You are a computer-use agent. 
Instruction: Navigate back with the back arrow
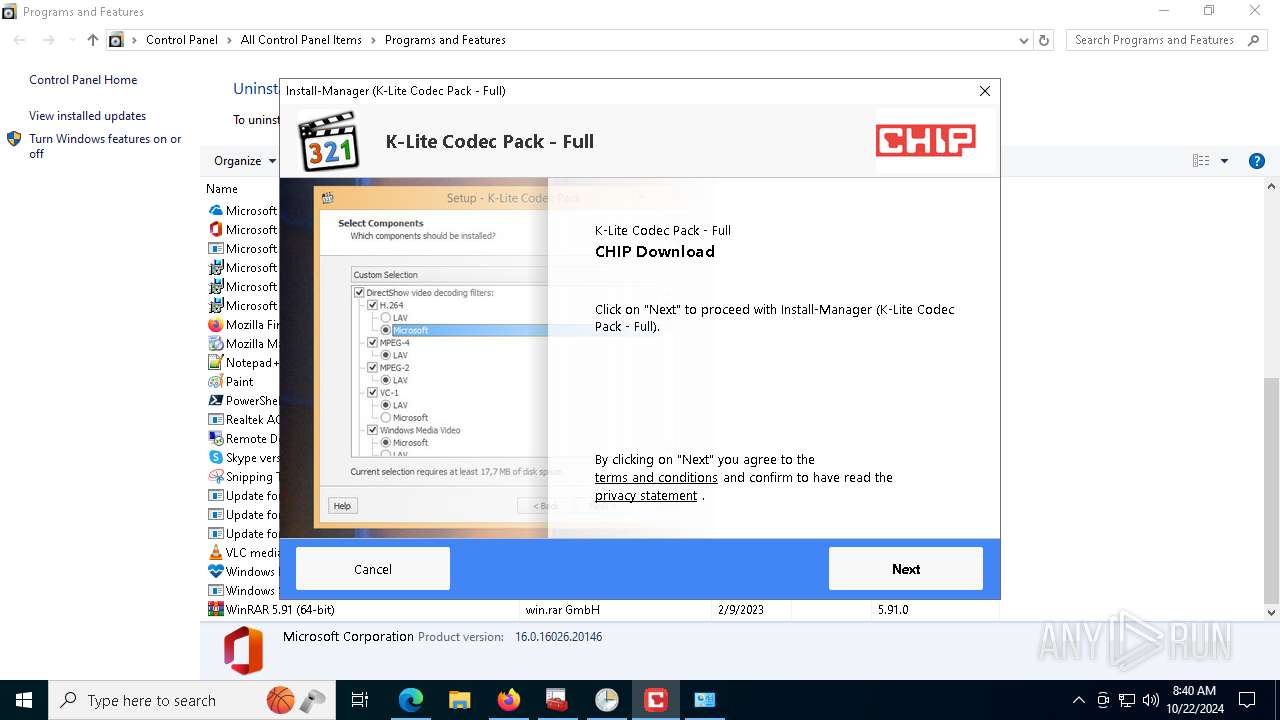tap(19, 40)
